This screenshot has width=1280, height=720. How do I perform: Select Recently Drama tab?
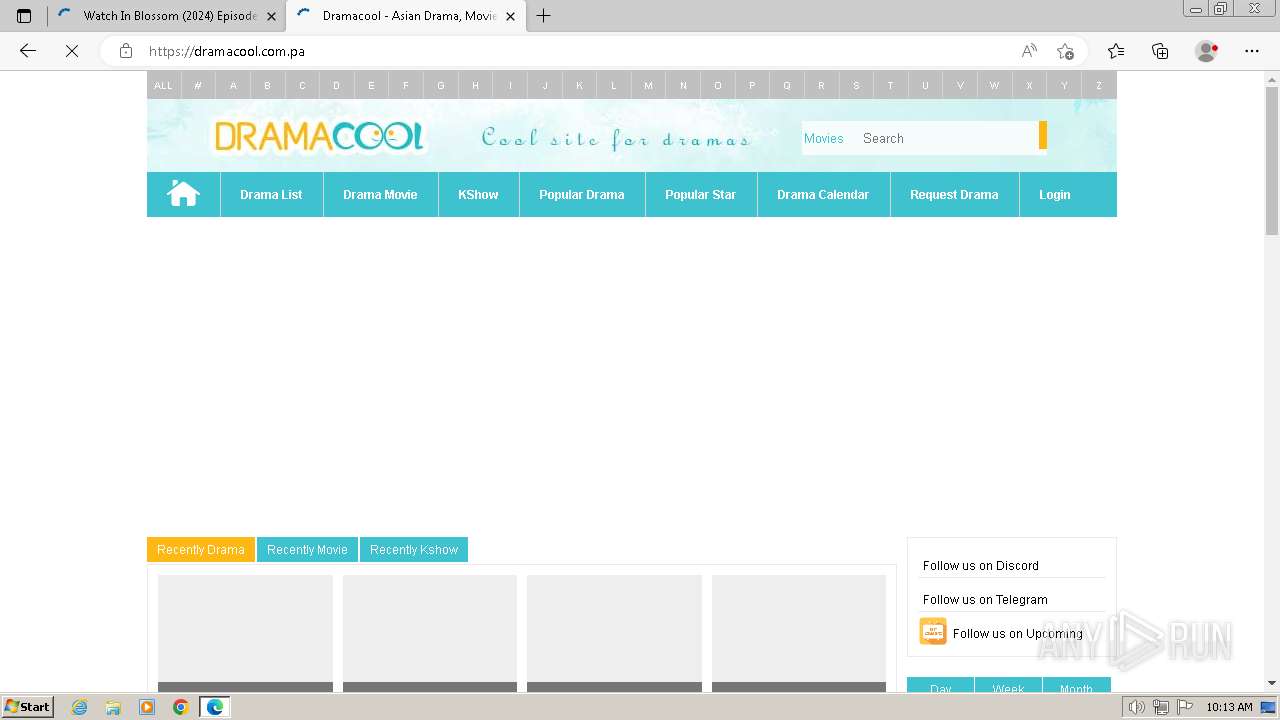click(x=201, y=550)
